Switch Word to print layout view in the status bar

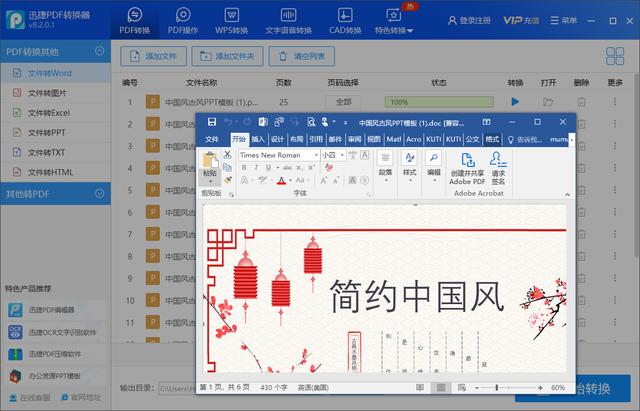(441, 387)
